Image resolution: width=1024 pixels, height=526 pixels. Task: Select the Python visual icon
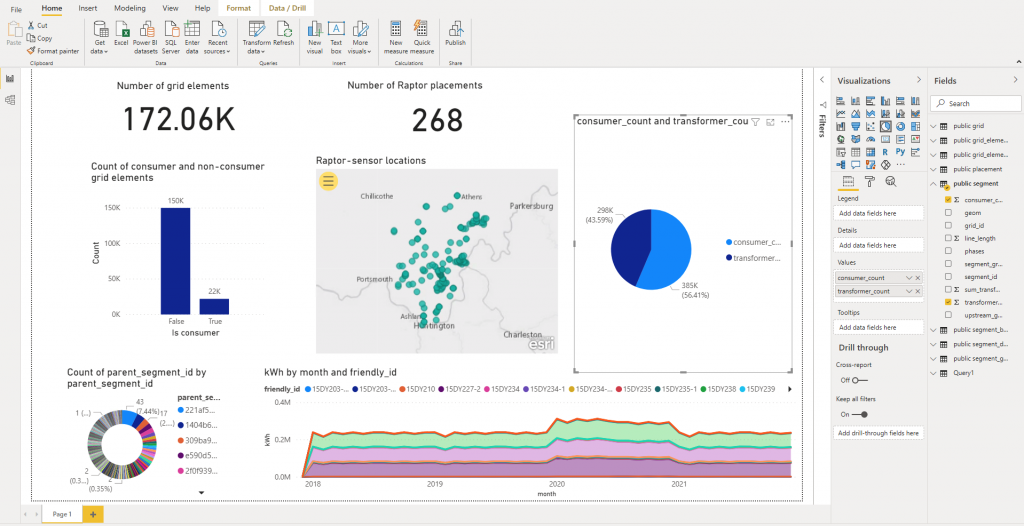901,152
